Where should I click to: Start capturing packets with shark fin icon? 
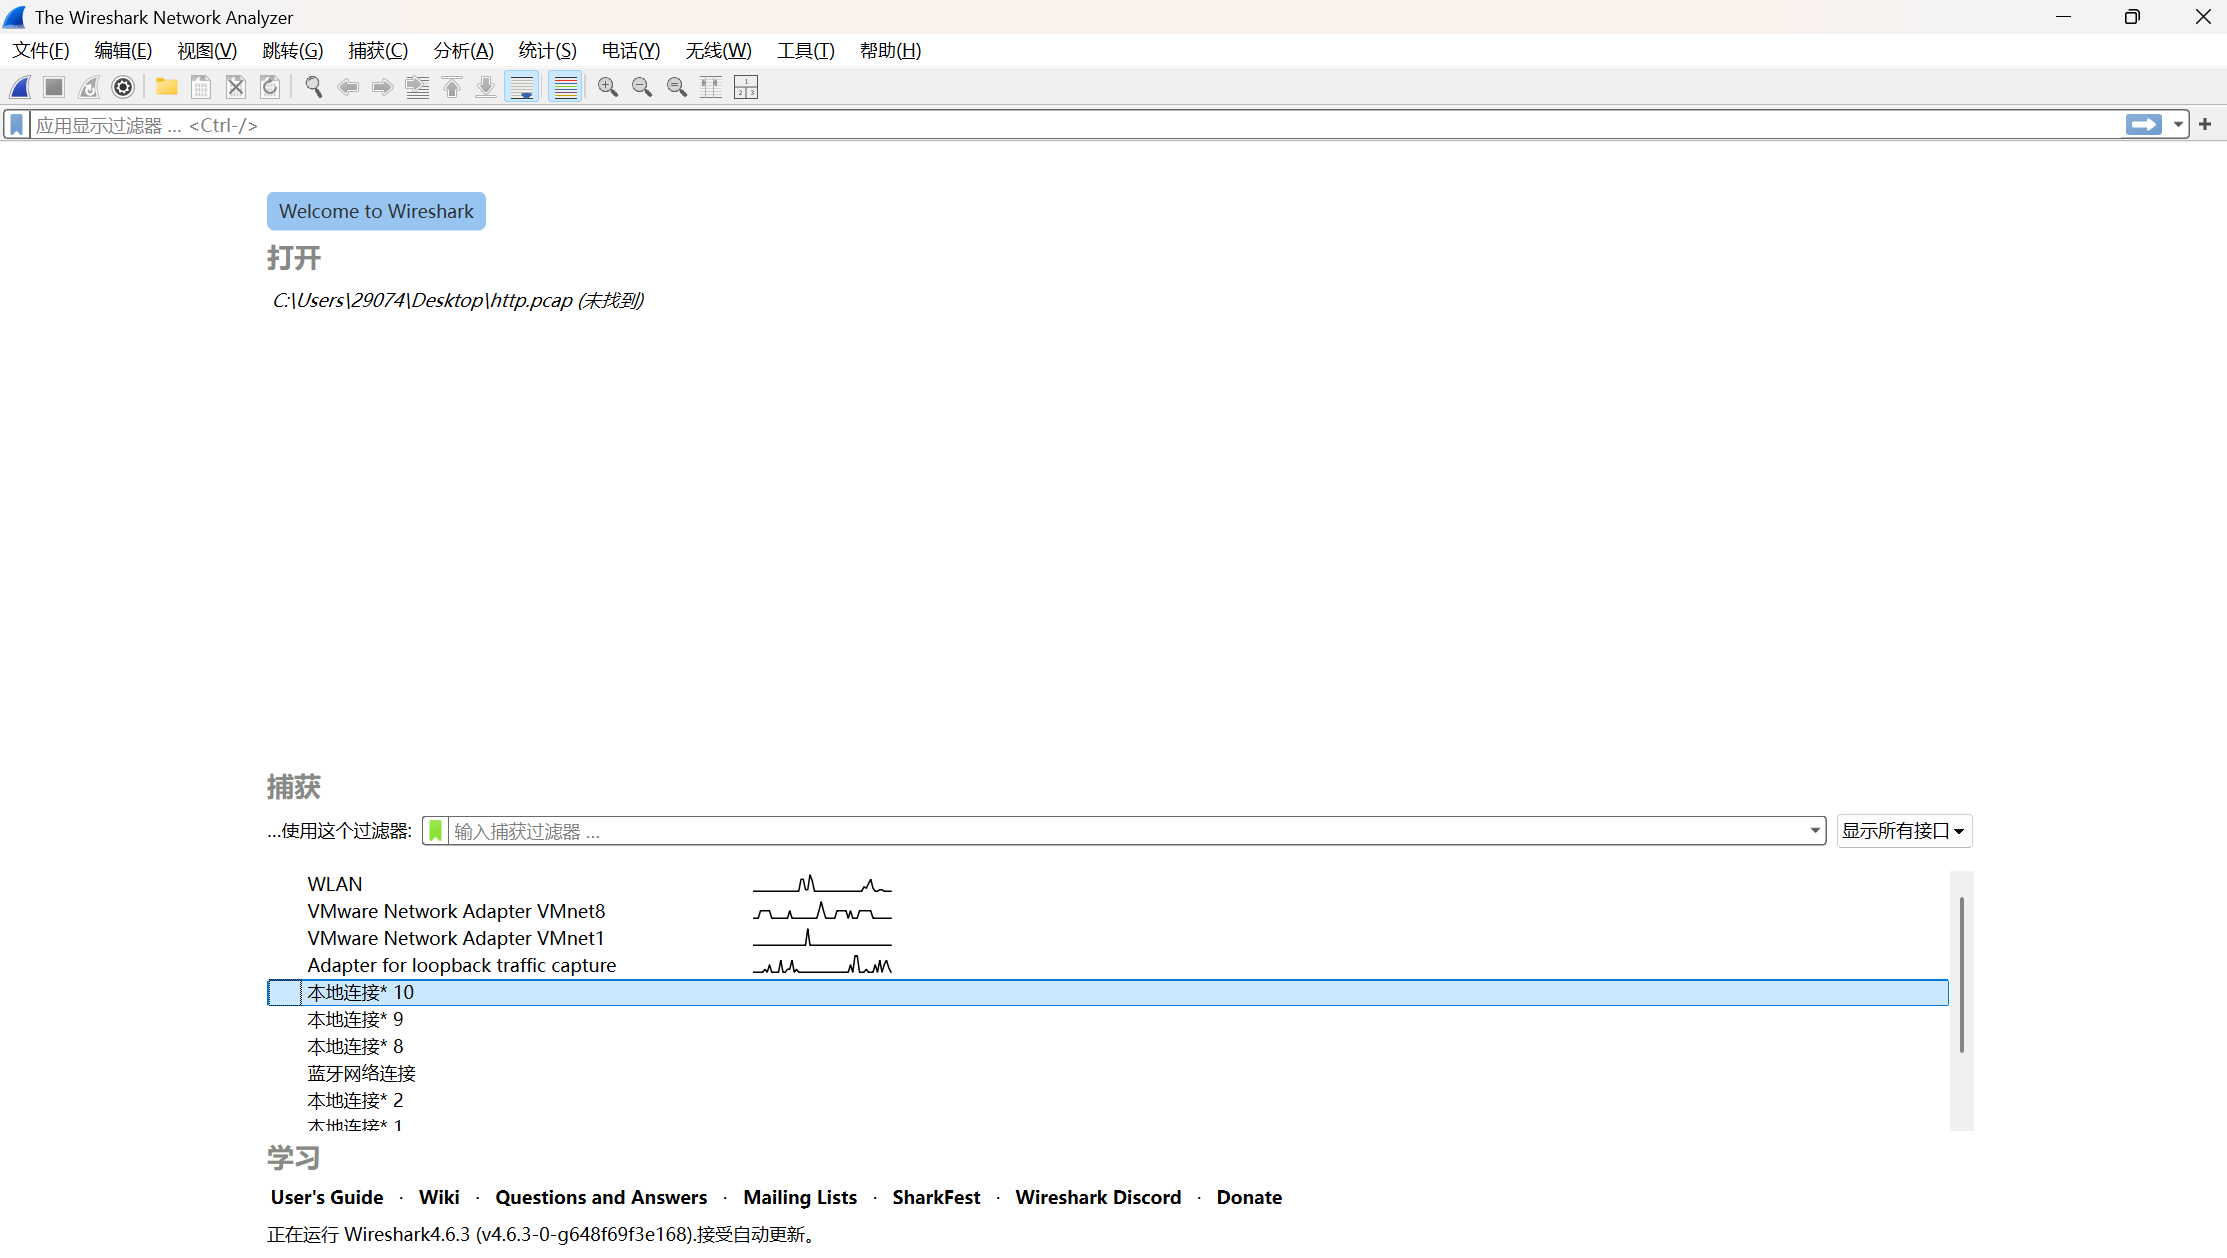[20, 87]
